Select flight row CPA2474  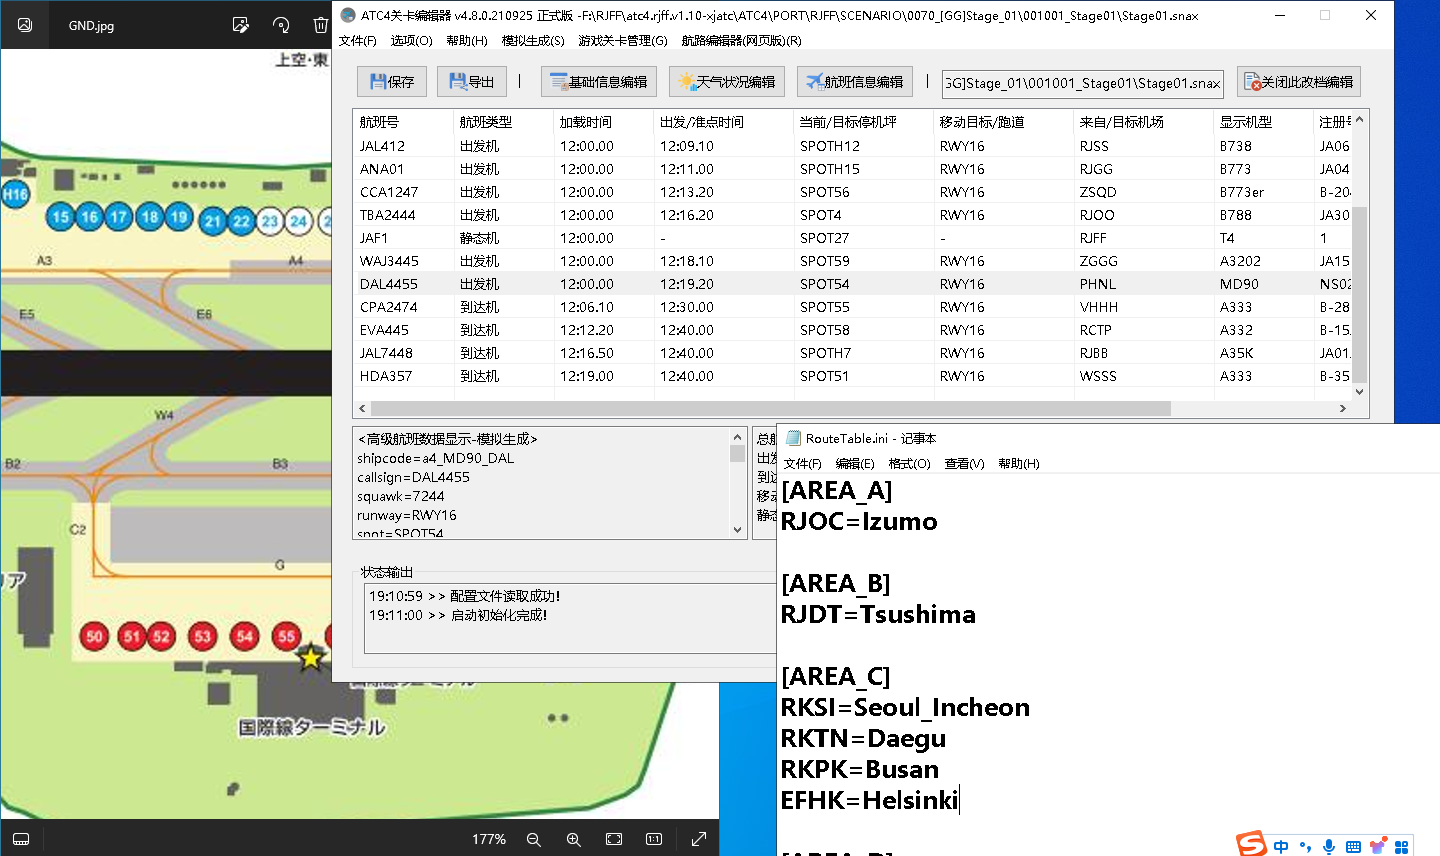(853, 307)
